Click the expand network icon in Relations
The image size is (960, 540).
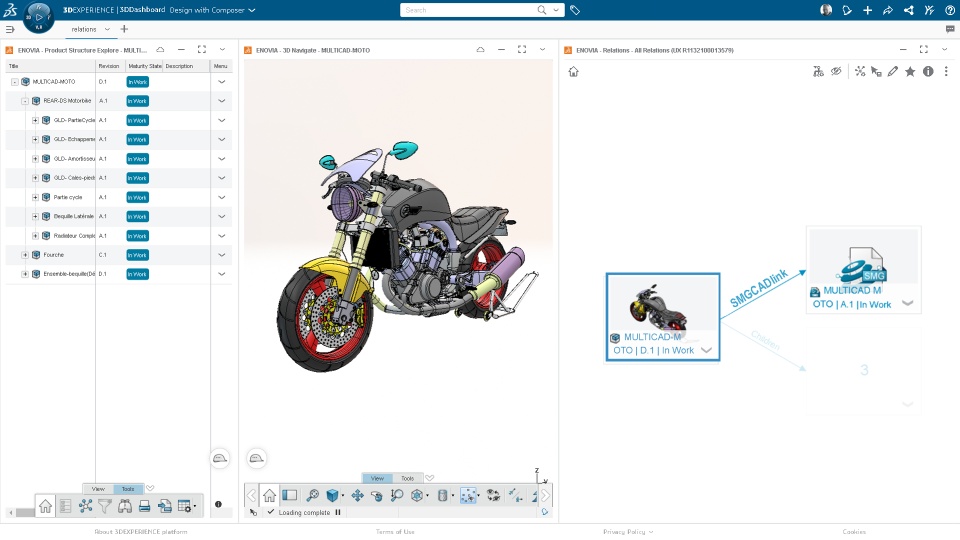(860, 72)
